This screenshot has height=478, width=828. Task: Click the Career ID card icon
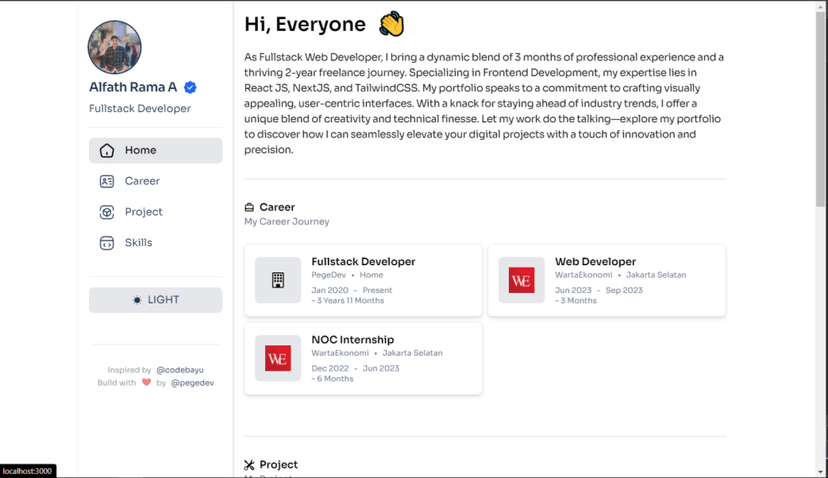click(107, 181)
